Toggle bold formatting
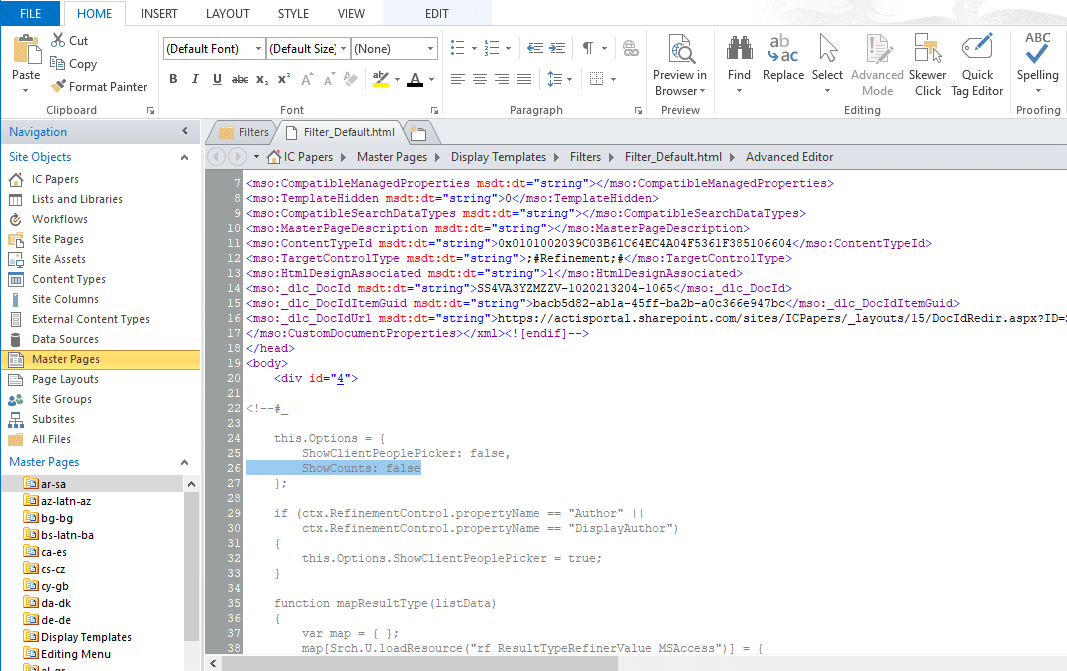This screenshot has height=671, width=1067. [172, 78]
